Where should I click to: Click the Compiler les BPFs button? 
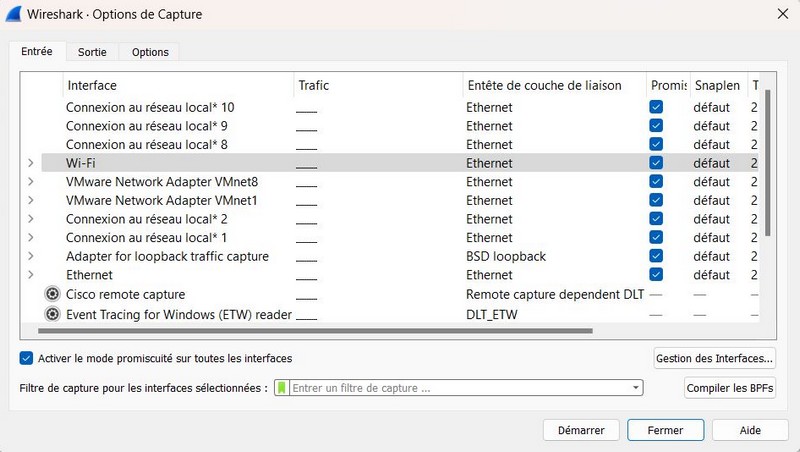pyautogui.click(x=729, y=388)
